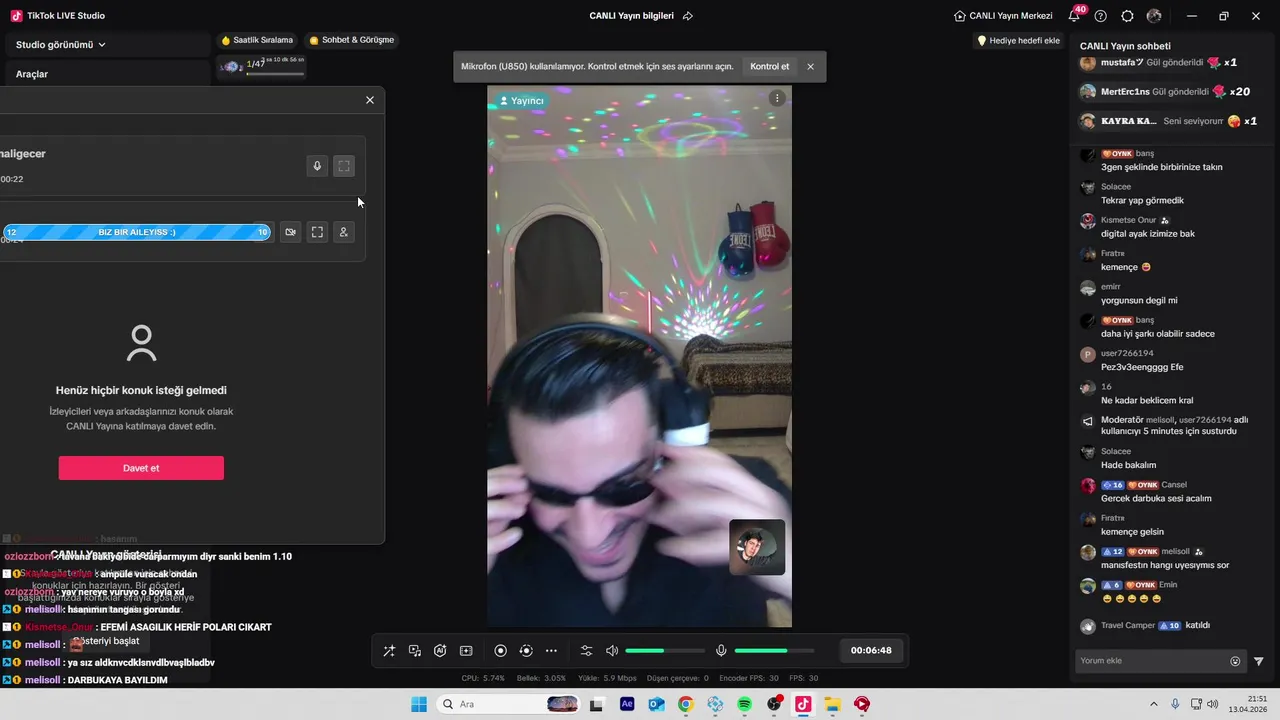Click Hediye hedefi ekle

coord(1018,41)
